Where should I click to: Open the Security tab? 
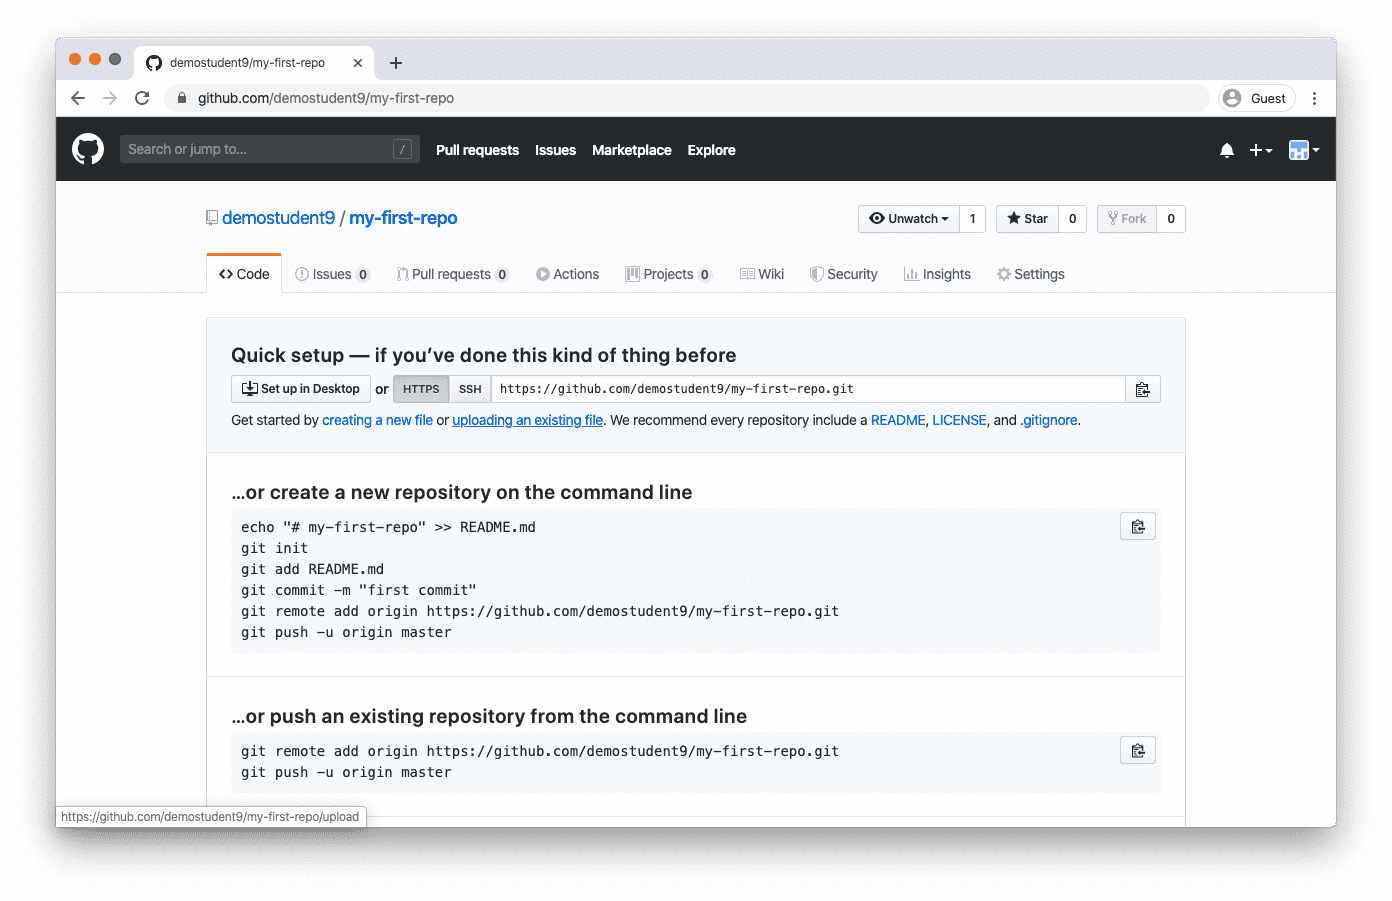pyautogui.click(x=843, y=274)
